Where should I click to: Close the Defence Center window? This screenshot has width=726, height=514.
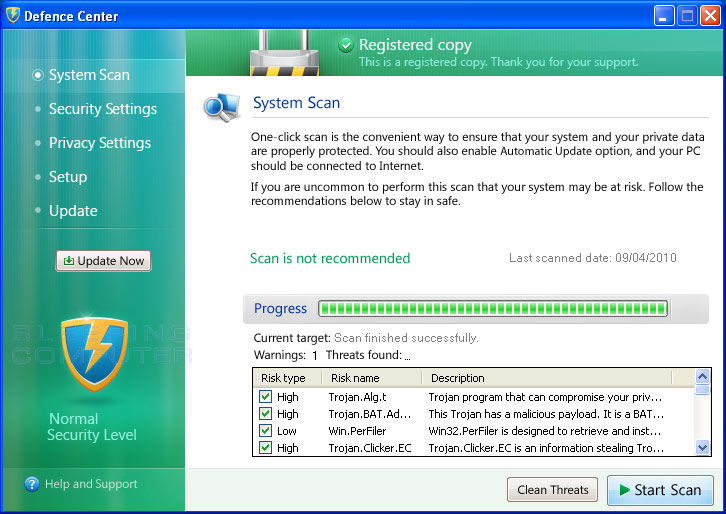coord(710,16)
